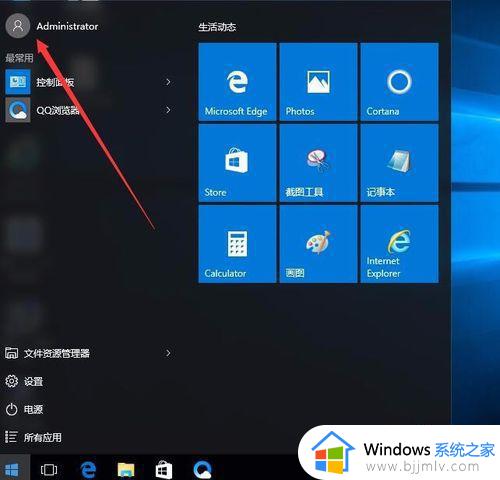Viewport: 500px width, 480px height.
Task: Open the Calculator tile
Action: pos(237,244)
